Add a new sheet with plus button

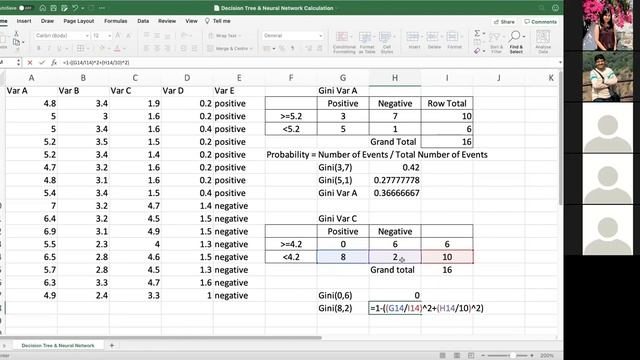[111, 345]
